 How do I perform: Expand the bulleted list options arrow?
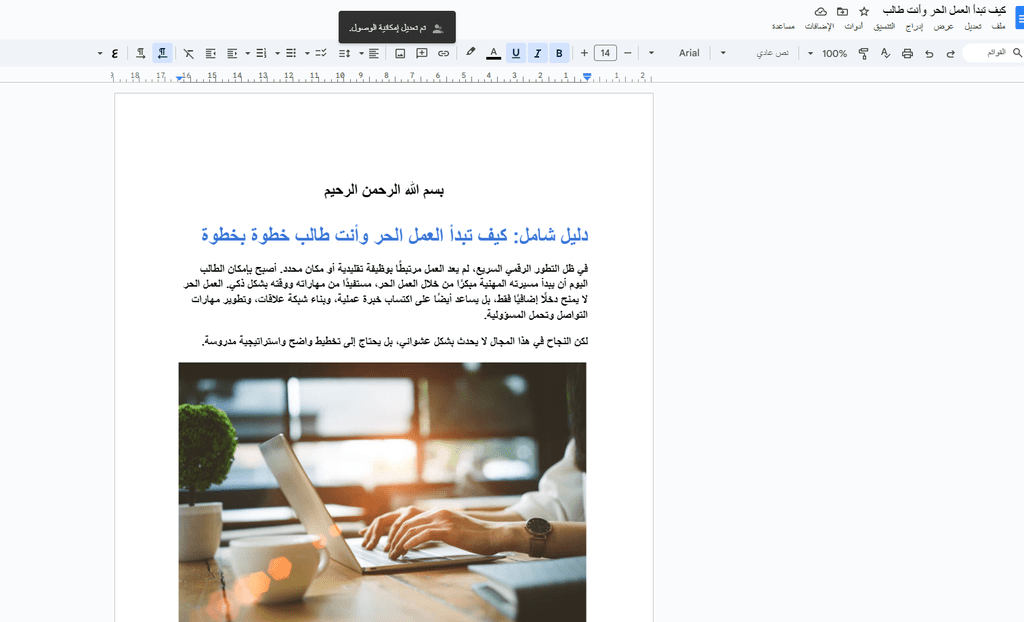tap(278, 54)
